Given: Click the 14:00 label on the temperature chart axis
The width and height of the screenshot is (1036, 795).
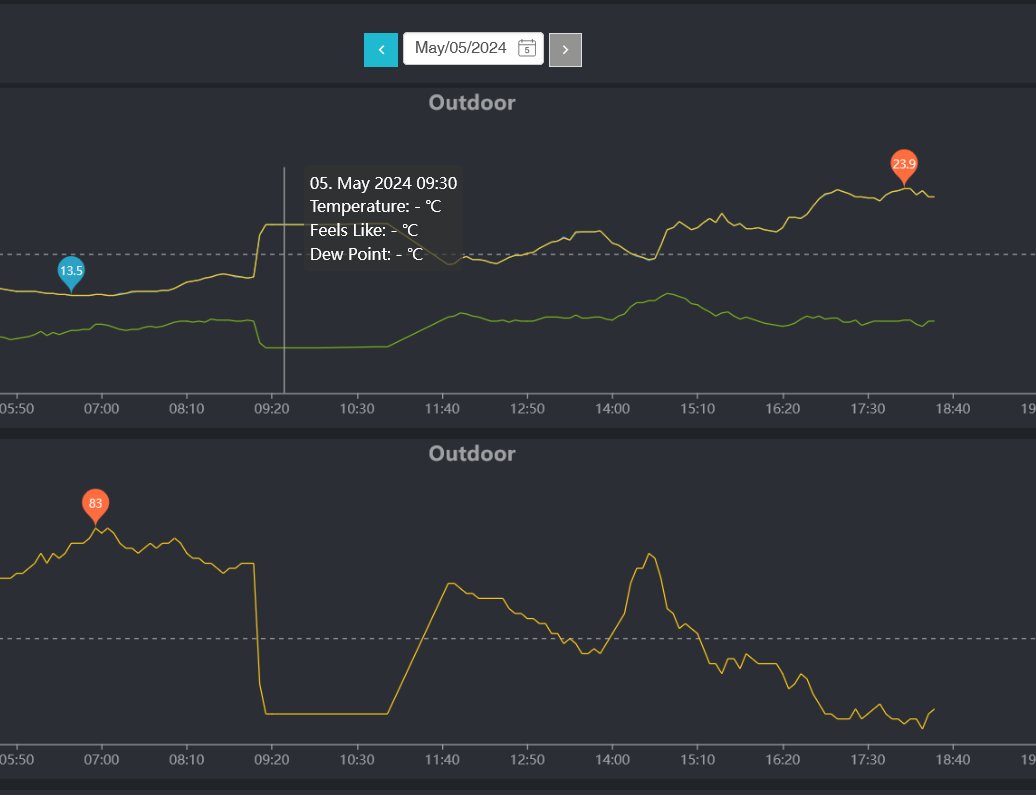Looking at the screenshot, I should [612, 408].
